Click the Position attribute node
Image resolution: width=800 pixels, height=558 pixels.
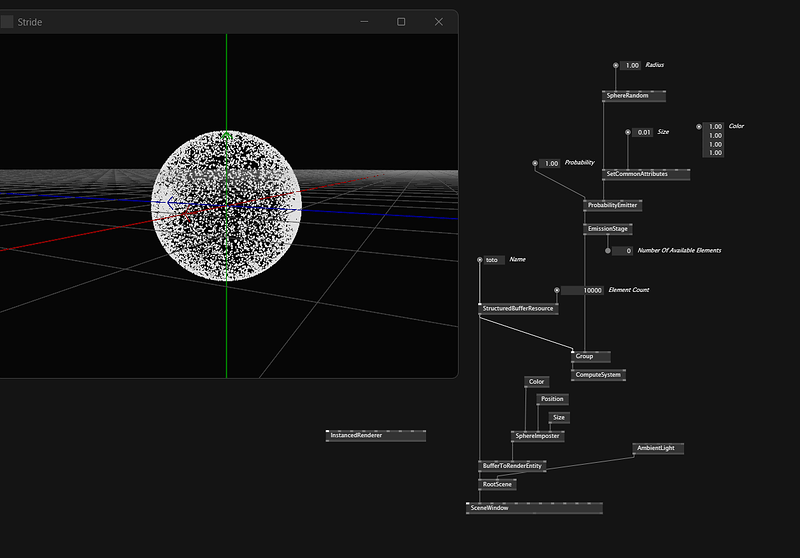[552, 399]
